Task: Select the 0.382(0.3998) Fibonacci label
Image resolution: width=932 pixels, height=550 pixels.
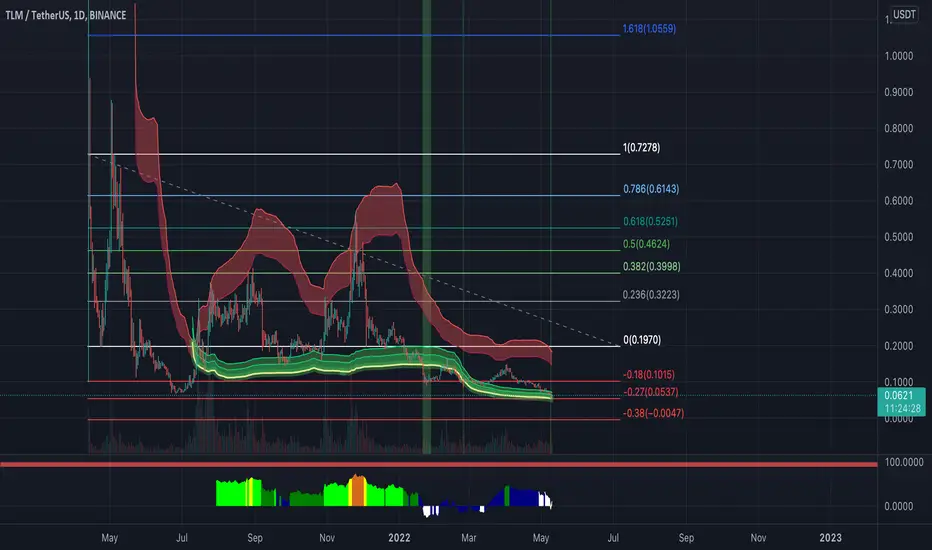Action: coord(651,266)
